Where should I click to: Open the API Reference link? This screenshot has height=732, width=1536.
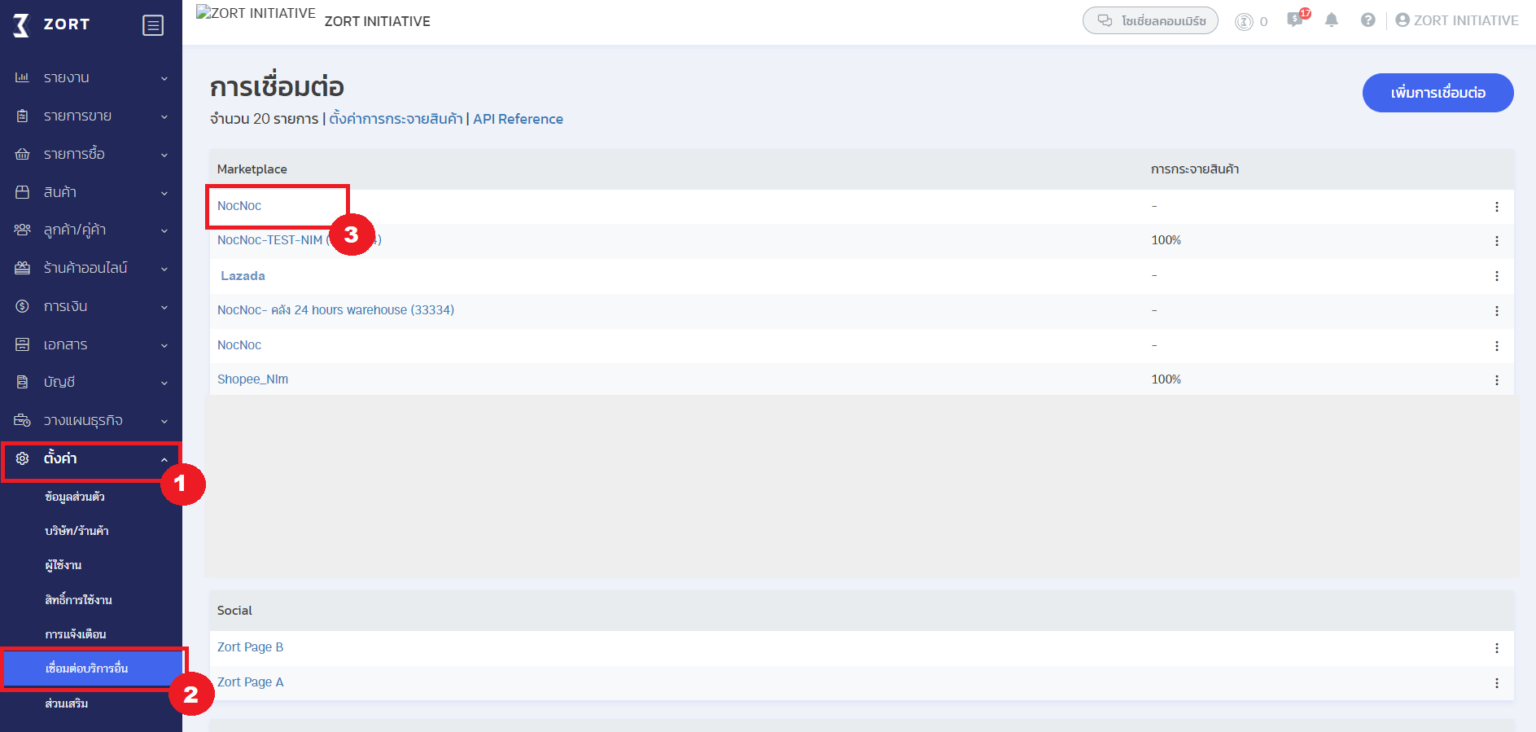(518, 118)
